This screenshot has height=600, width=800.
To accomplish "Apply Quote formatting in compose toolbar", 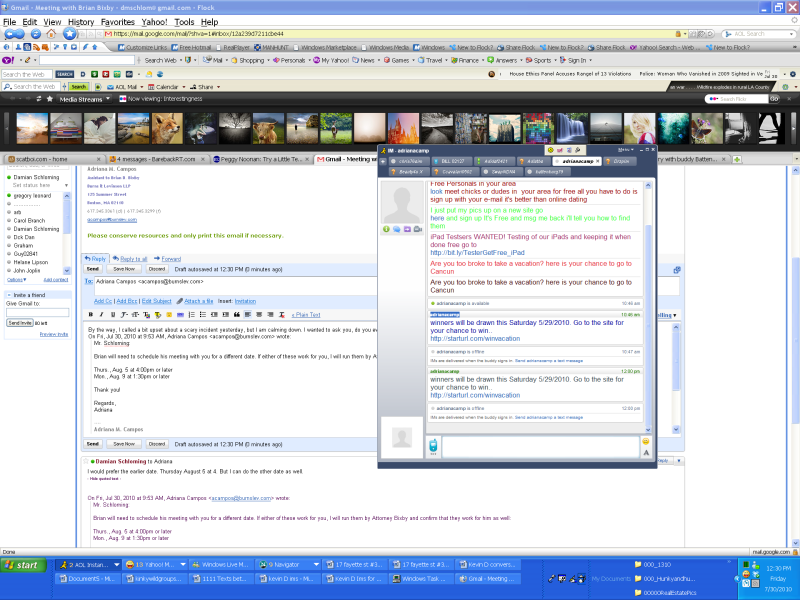I will point(237,315).
